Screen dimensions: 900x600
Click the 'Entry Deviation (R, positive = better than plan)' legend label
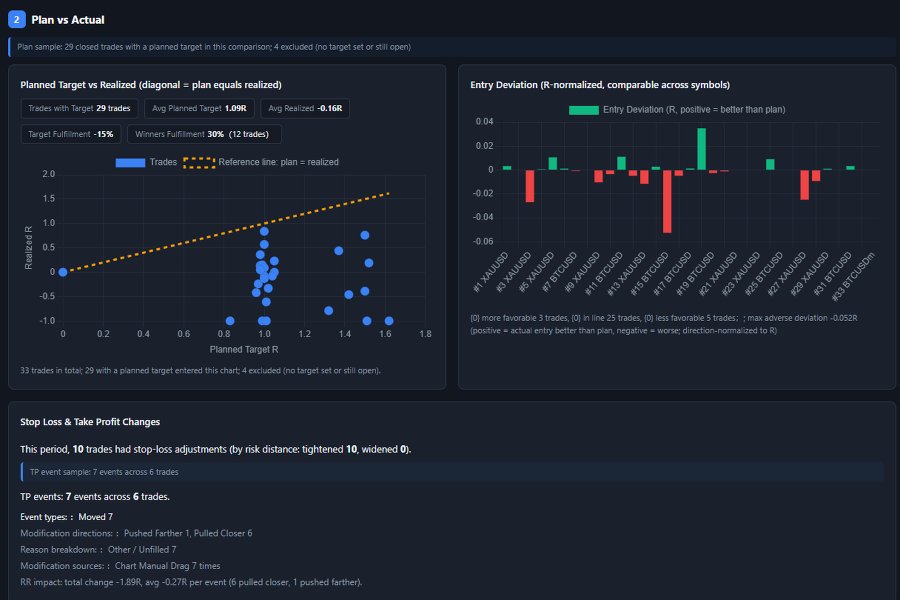[694, 110]
